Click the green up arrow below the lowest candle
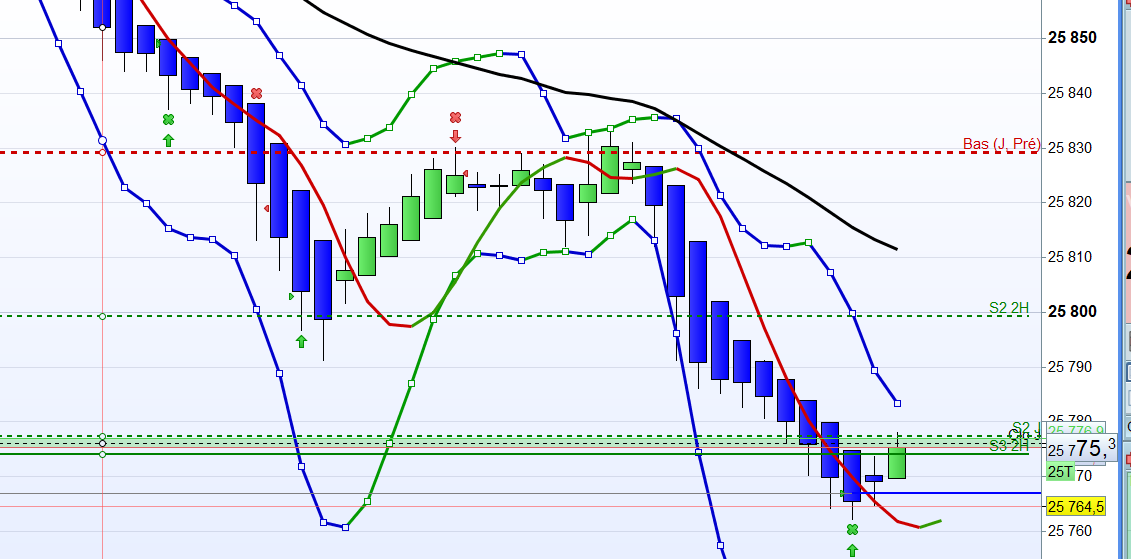 click(x=853, y=551)
